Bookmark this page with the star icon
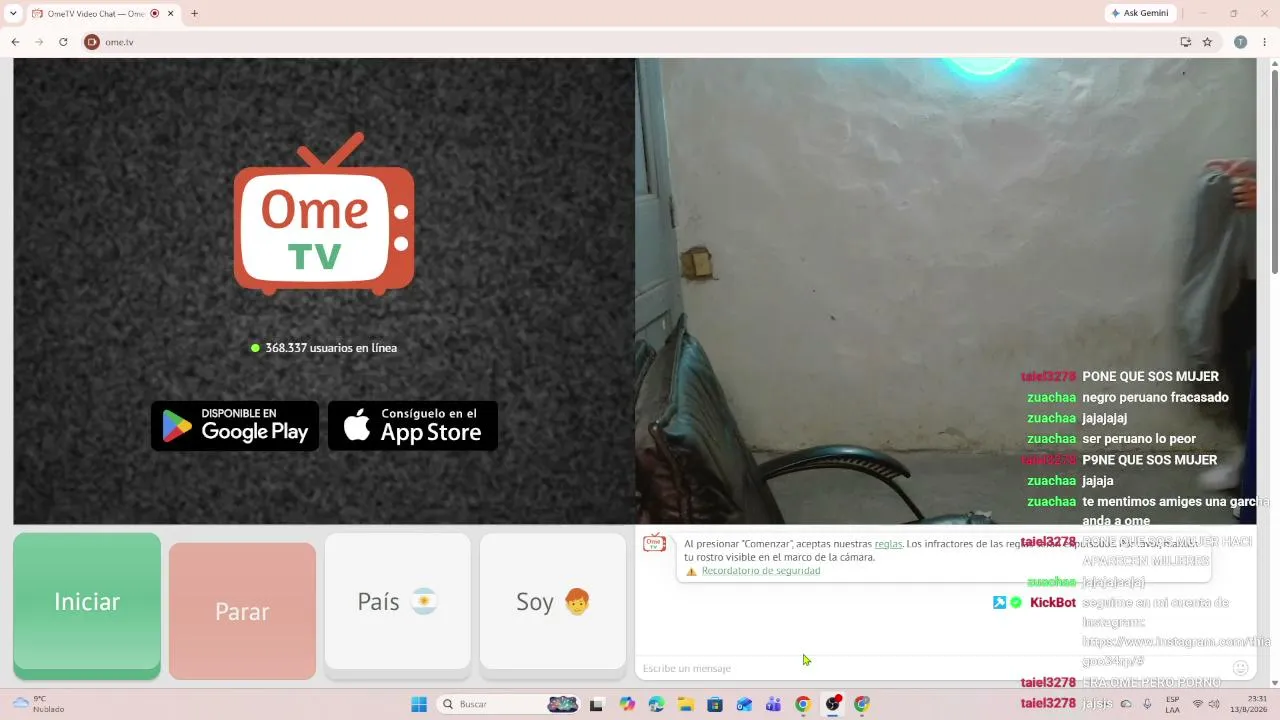1280x720 pixels. (1207, 42)
